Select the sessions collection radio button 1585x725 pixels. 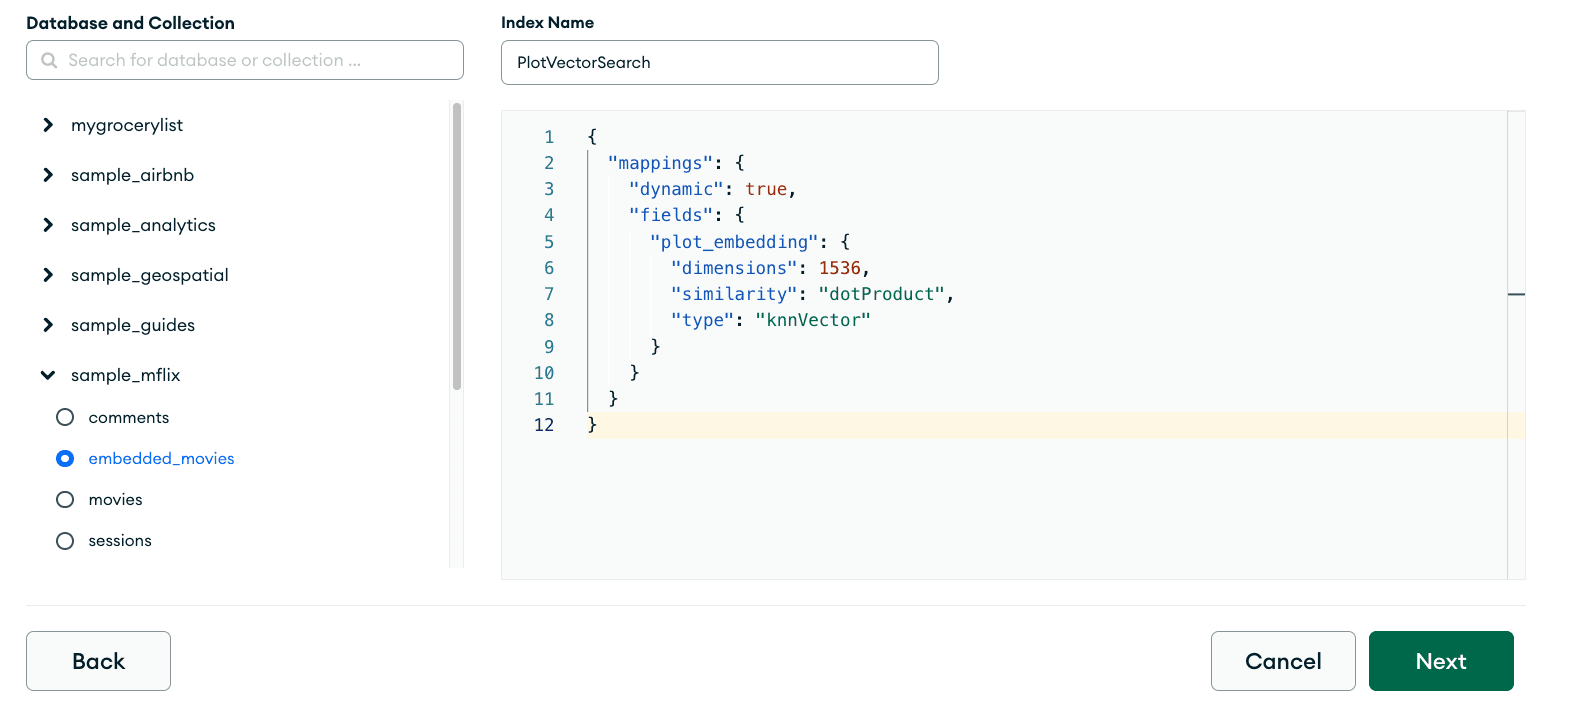[x=65, y=540]
